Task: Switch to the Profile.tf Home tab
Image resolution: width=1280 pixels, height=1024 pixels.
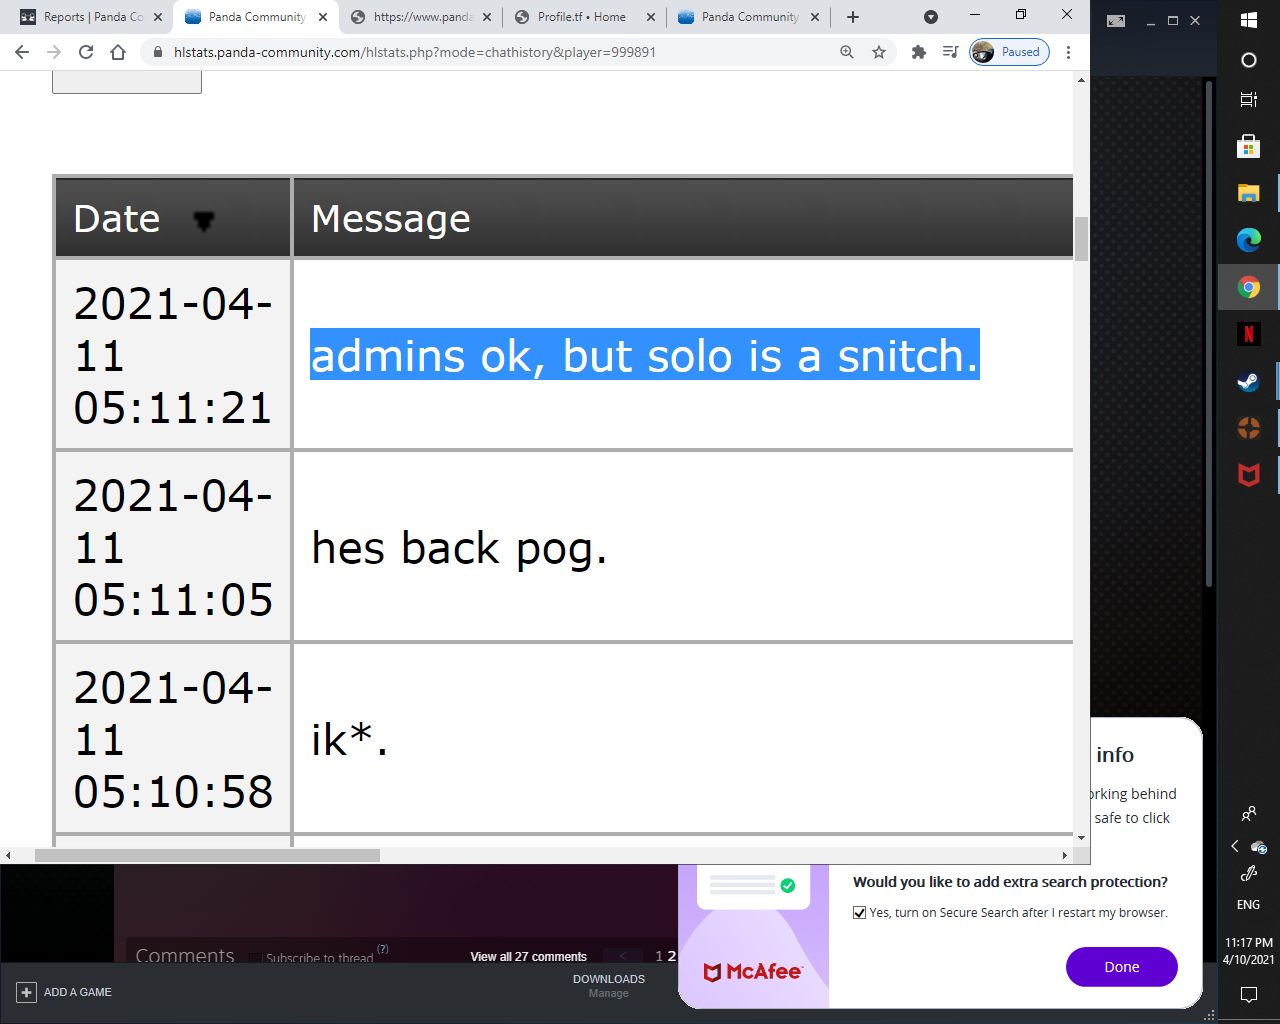Action: [581, 17]
